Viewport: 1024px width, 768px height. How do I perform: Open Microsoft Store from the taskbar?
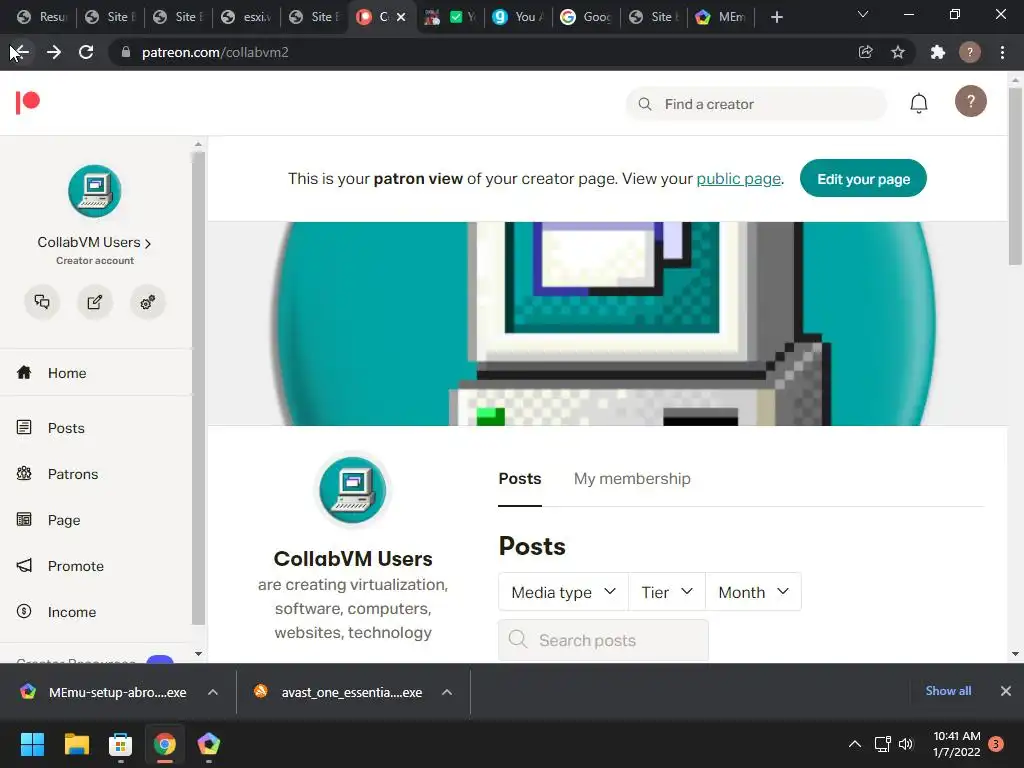coord(120,744)
